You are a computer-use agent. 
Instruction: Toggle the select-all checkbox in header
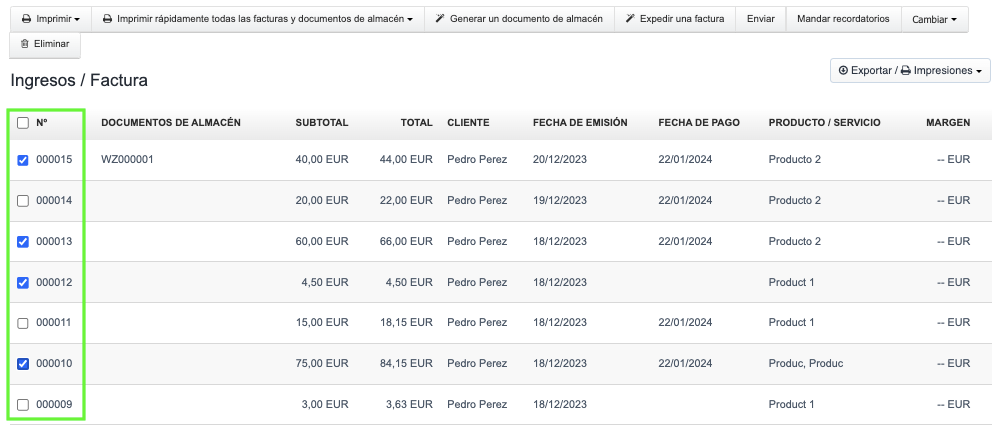point(23,123)
